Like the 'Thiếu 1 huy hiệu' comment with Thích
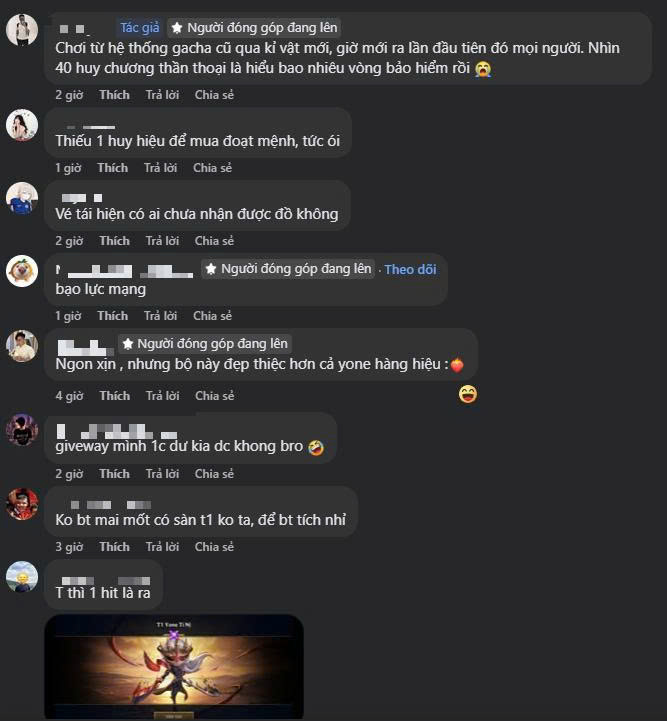667x721 pixels. point(113,168)
